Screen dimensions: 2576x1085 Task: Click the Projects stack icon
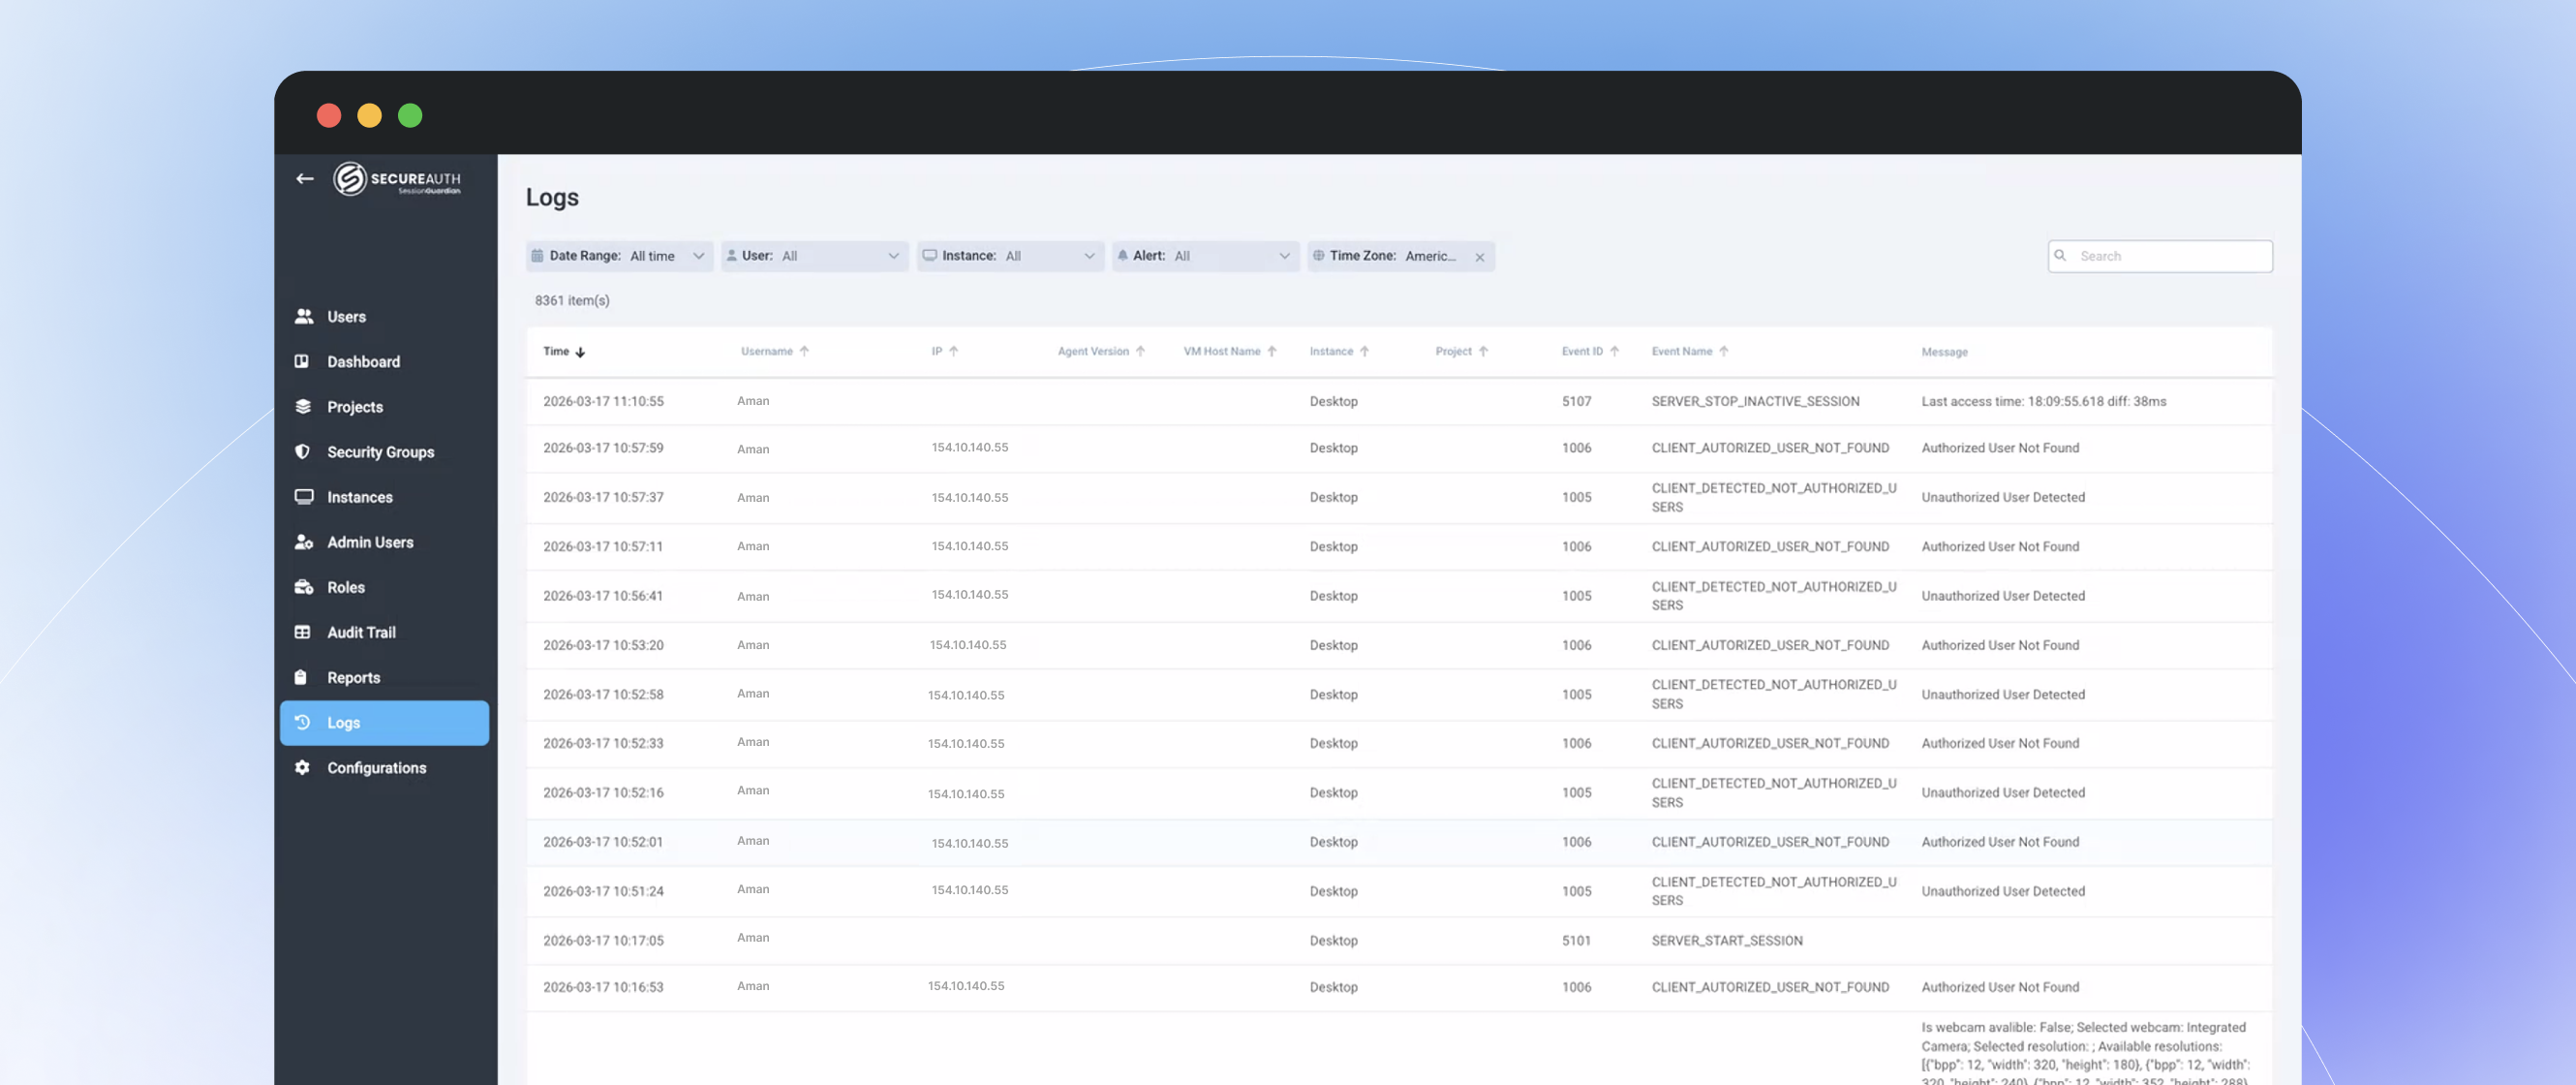(304, 406)
